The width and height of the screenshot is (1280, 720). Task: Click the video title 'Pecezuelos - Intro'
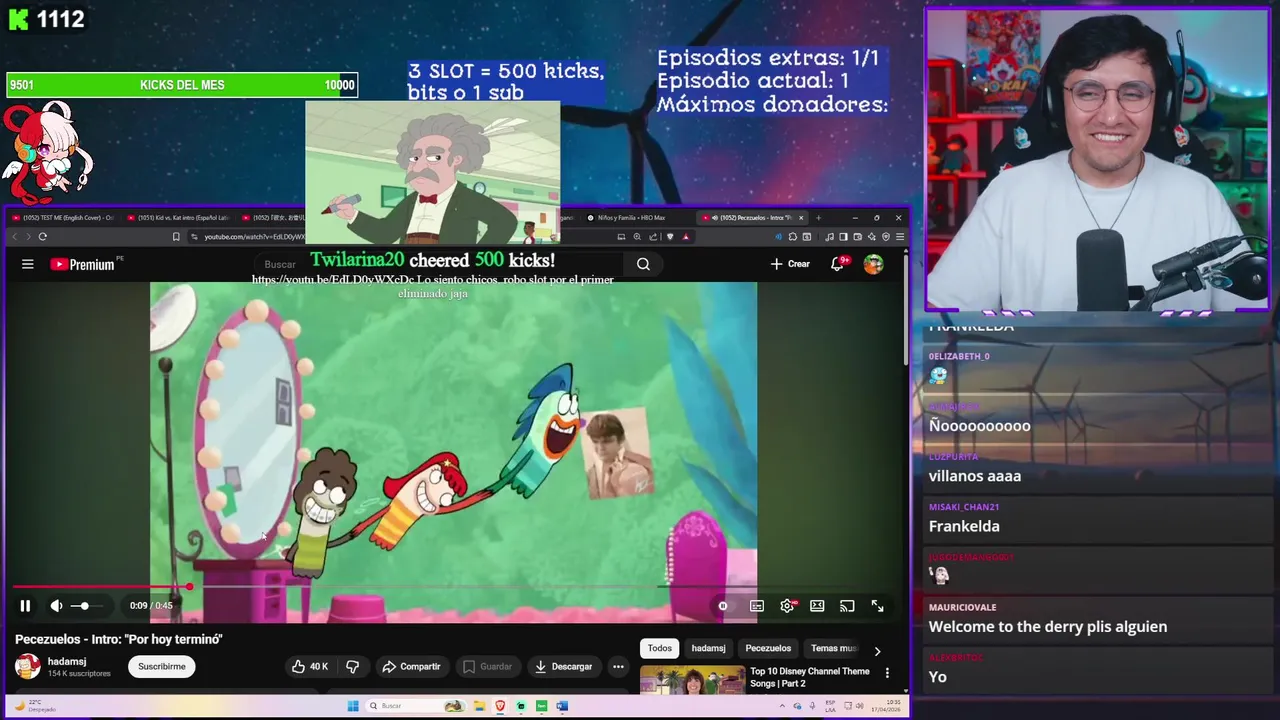tap(119, 639)
